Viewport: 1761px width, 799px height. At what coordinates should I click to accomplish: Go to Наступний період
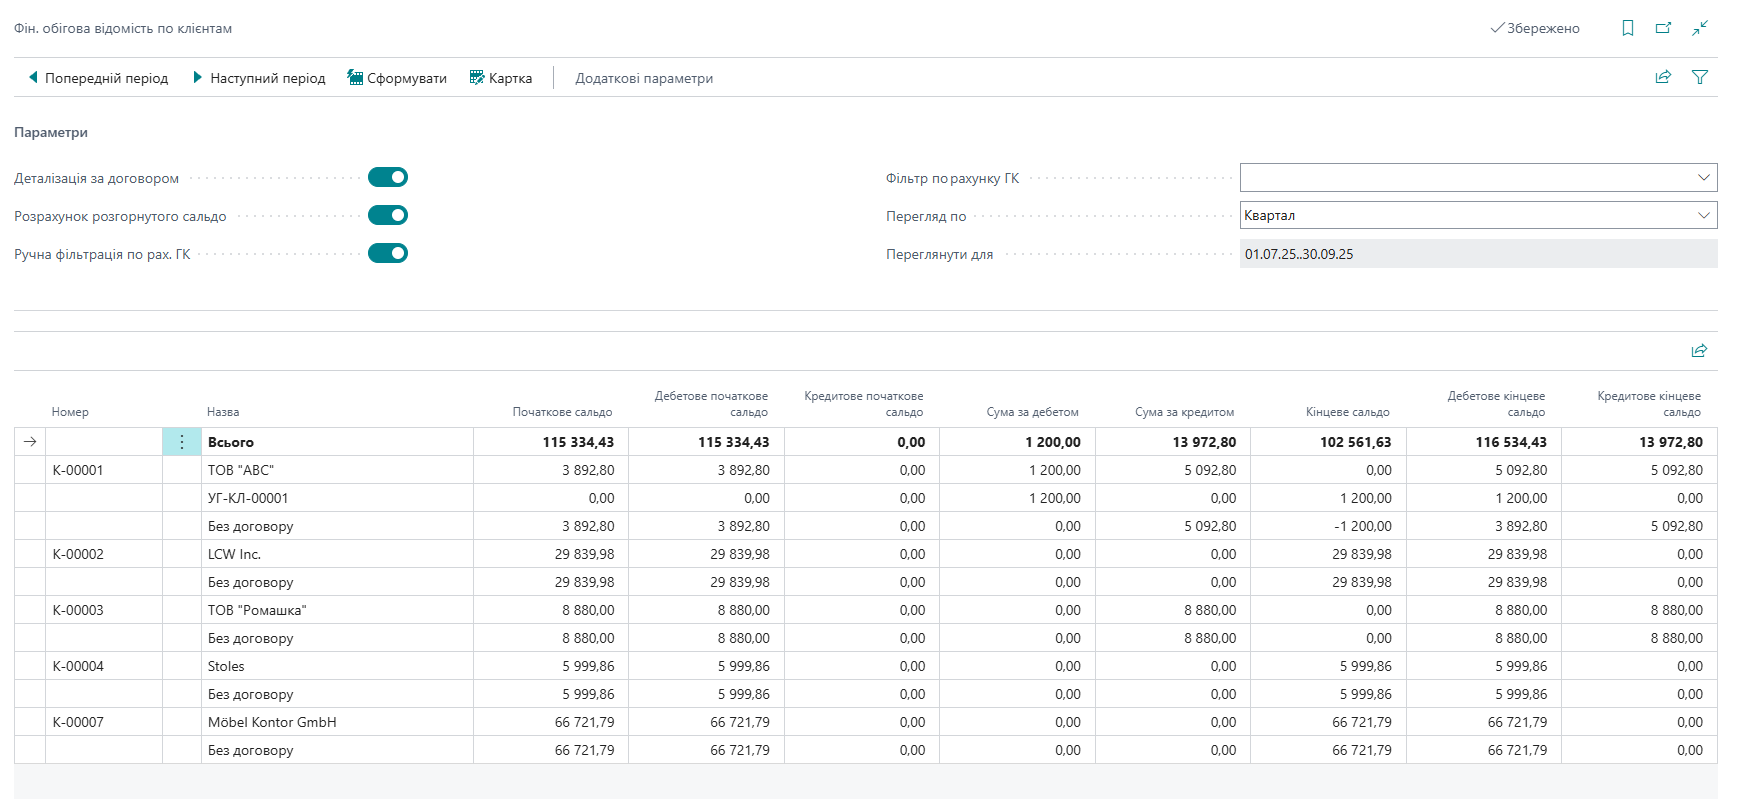[259, 78]
